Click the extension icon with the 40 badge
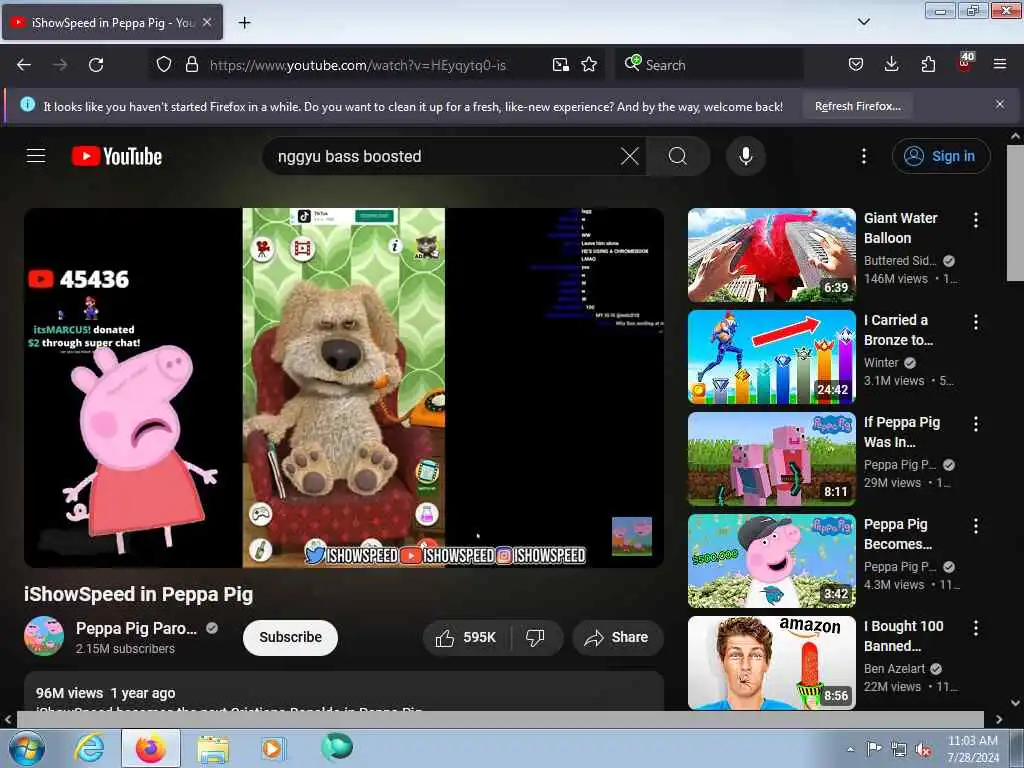The image size is (1024, 768). point(965,63)
